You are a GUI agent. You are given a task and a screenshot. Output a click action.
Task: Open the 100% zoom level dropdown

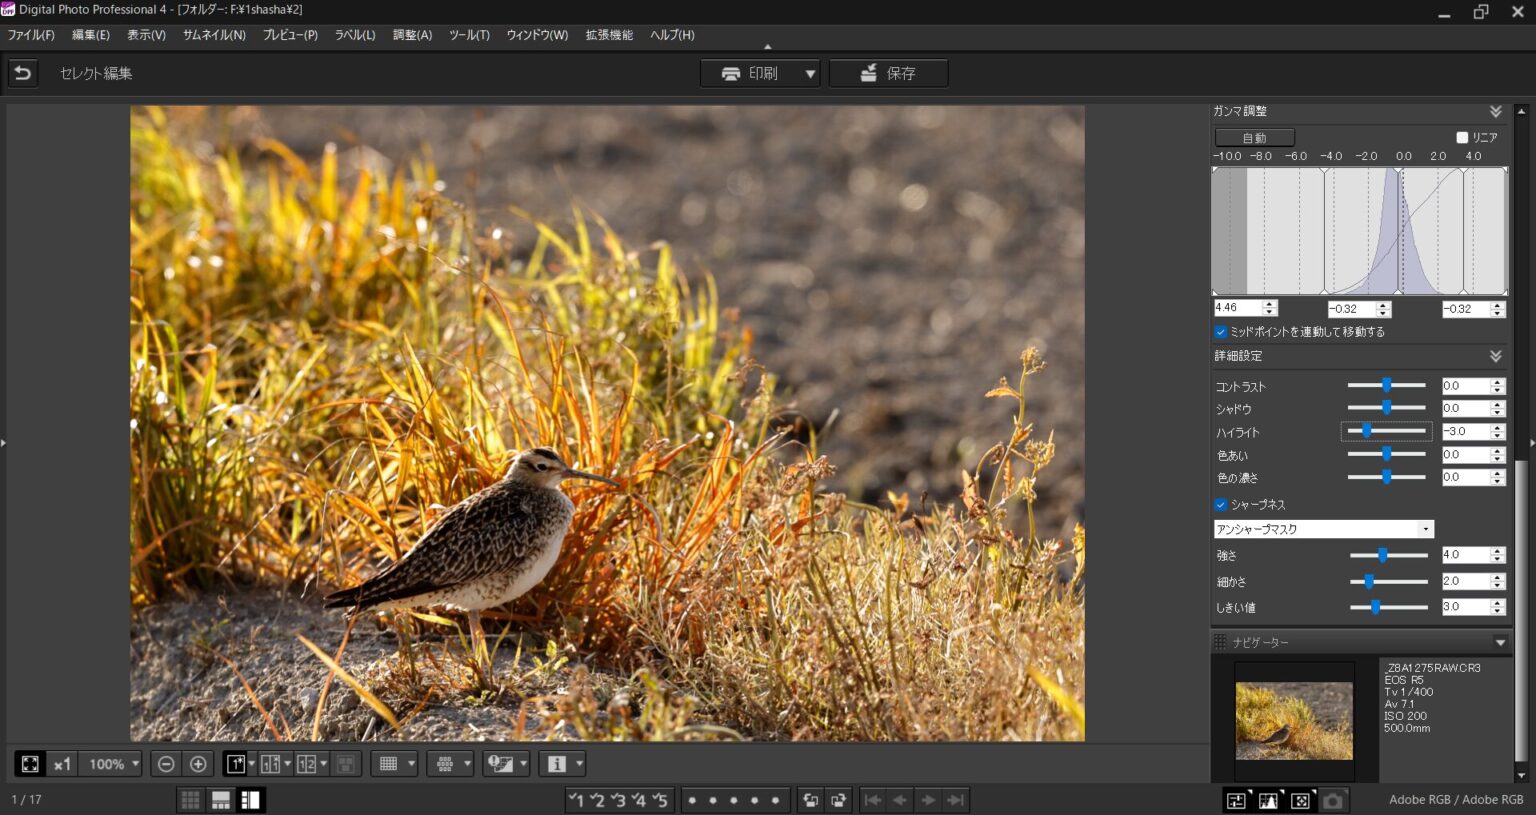pyautogui.click(x=135, y=764)
